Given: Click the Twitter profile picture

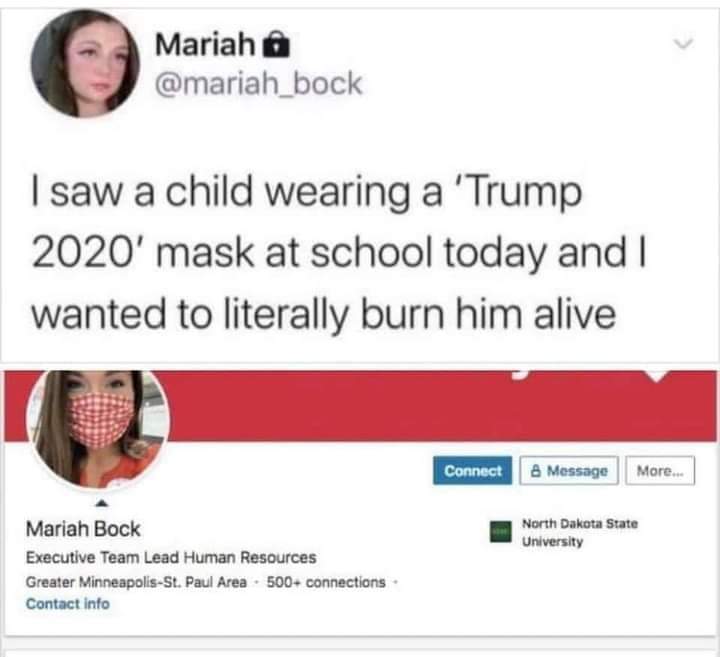Looking at the screenshot, I should [x=85, y=63].
